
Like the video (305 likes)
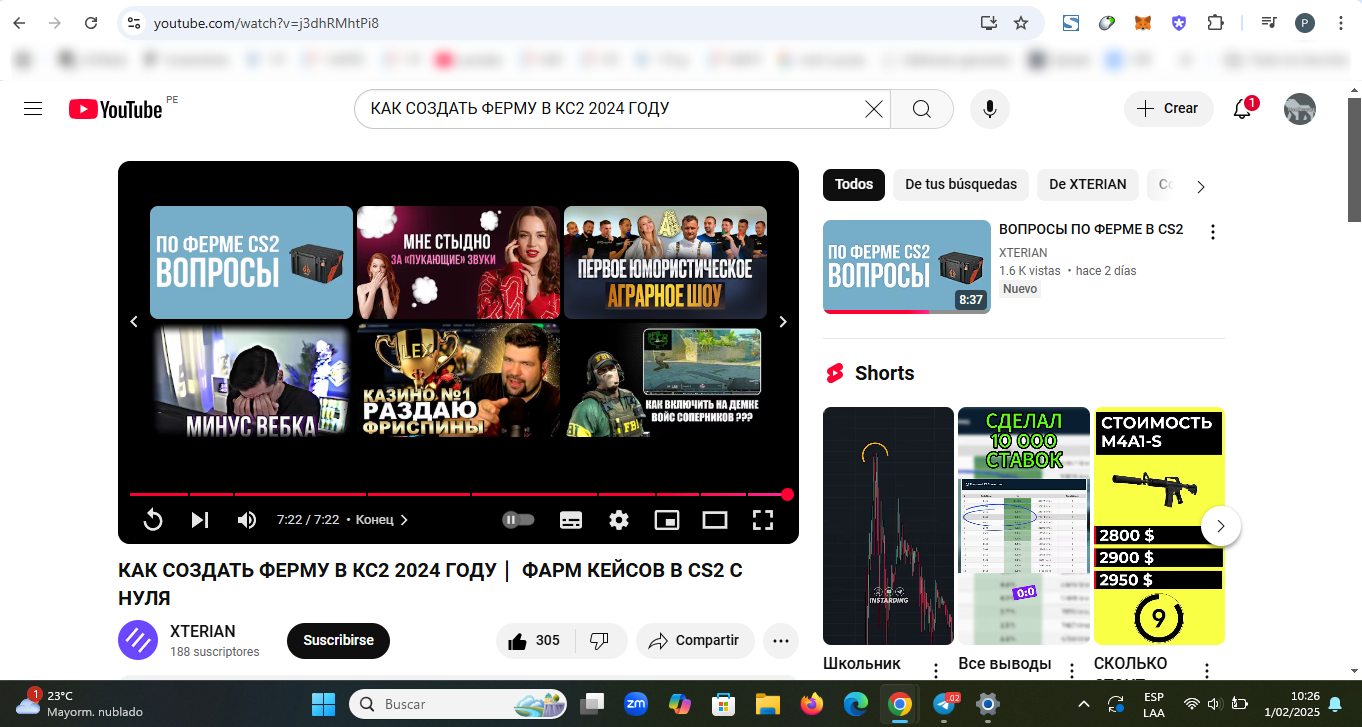coord(534,641)
